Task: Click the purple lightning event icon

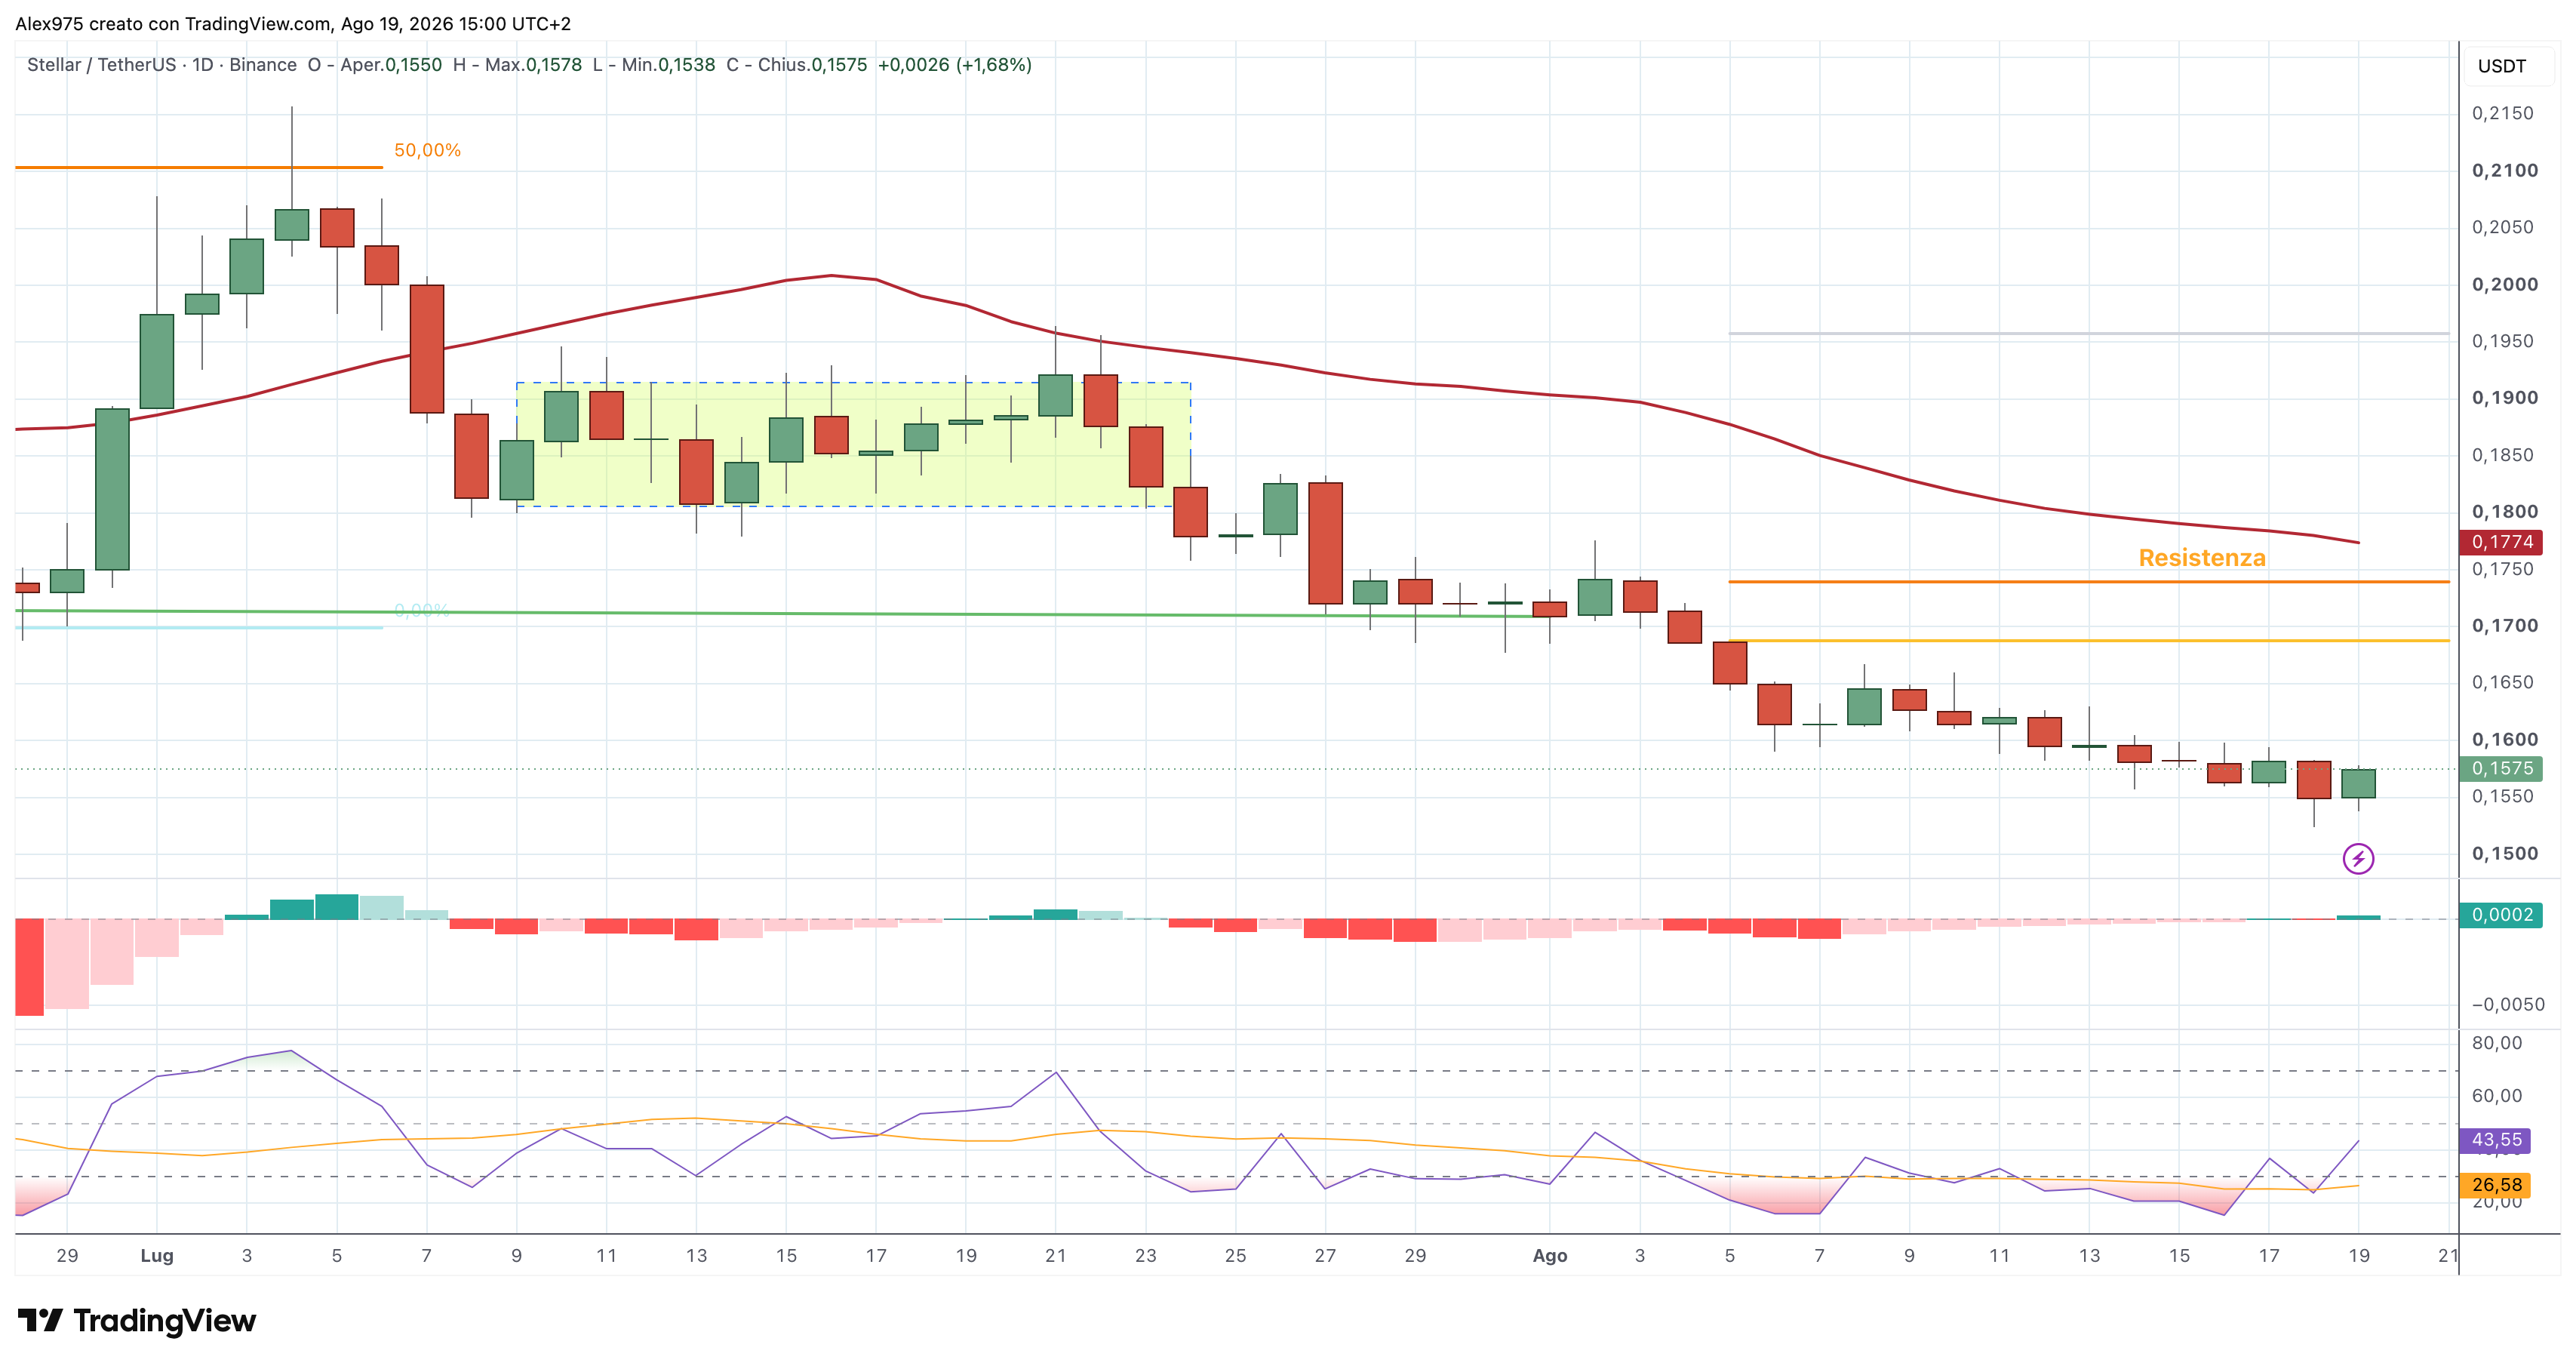Action: (2358, 858)
